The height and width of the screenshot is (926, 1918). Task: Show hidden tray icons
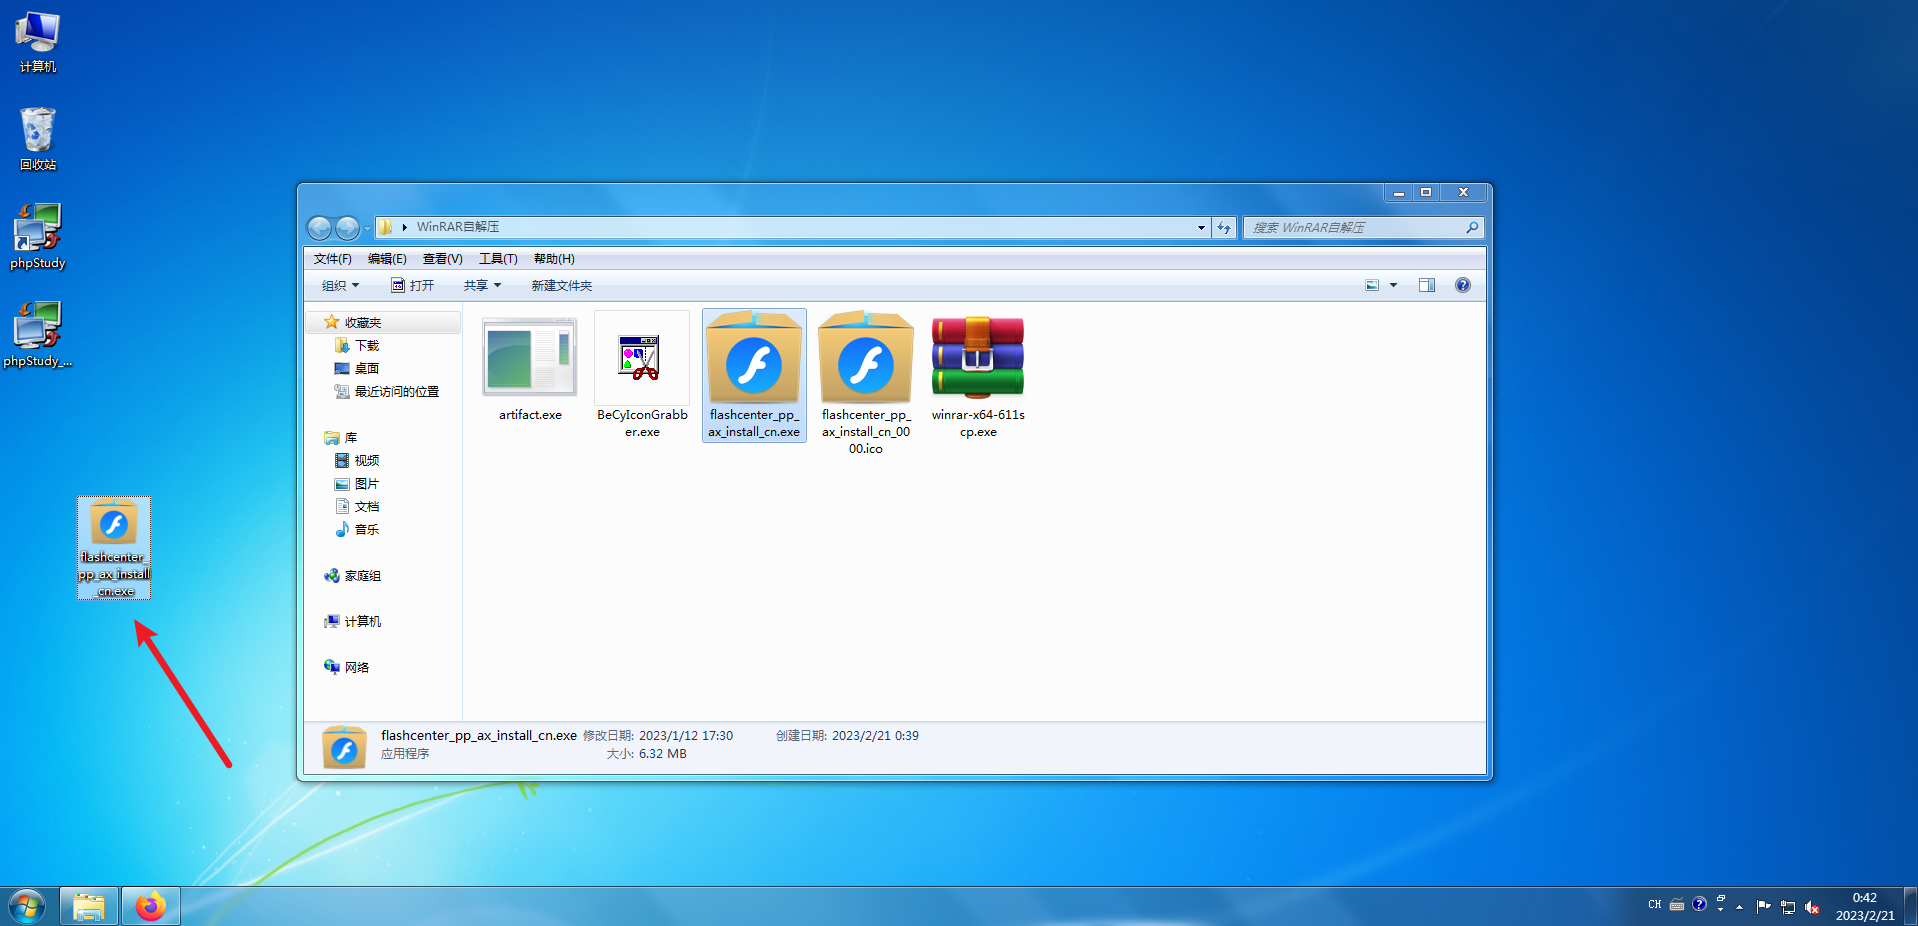click(1740, 907)
